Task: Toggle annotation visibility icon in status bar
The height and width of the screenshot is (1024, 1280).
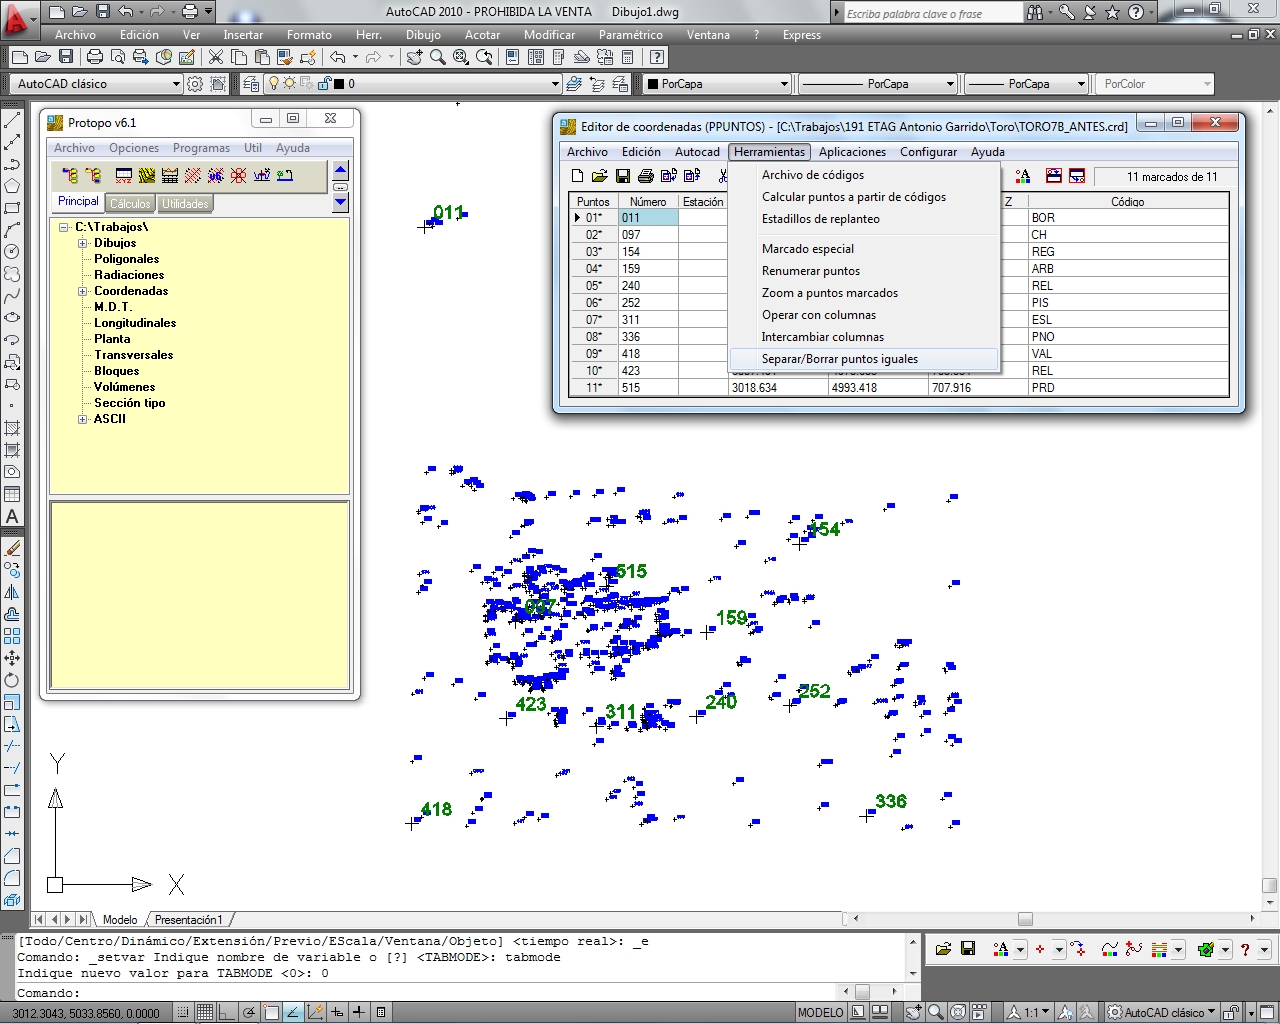Action: [x=1066, y=1012]
